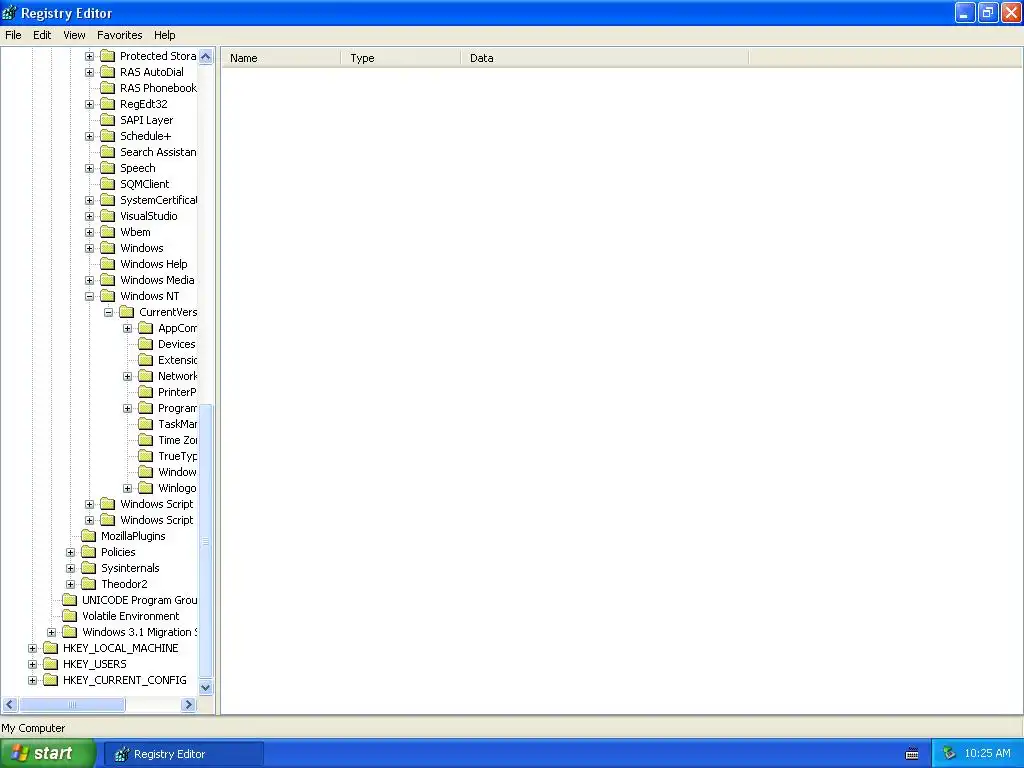Viewport: 1024px width, 768px height.
Task: Open the Windows start menu
Action: 48,754
